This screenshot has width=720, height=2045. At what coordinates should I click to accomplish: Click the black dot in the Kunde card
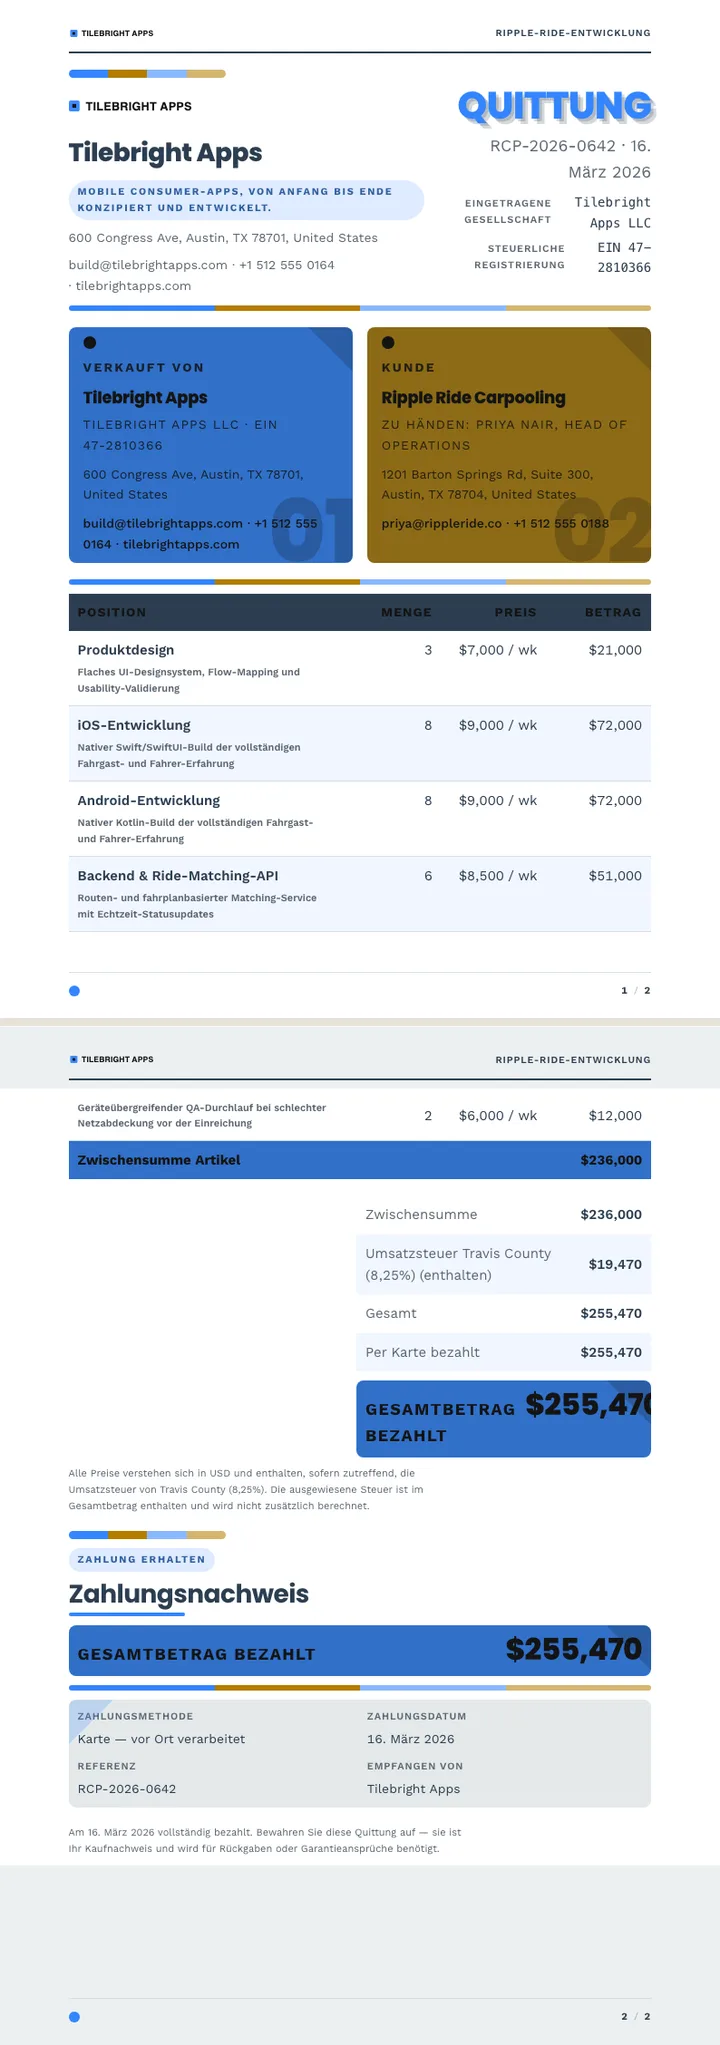[x=388, y=343]
